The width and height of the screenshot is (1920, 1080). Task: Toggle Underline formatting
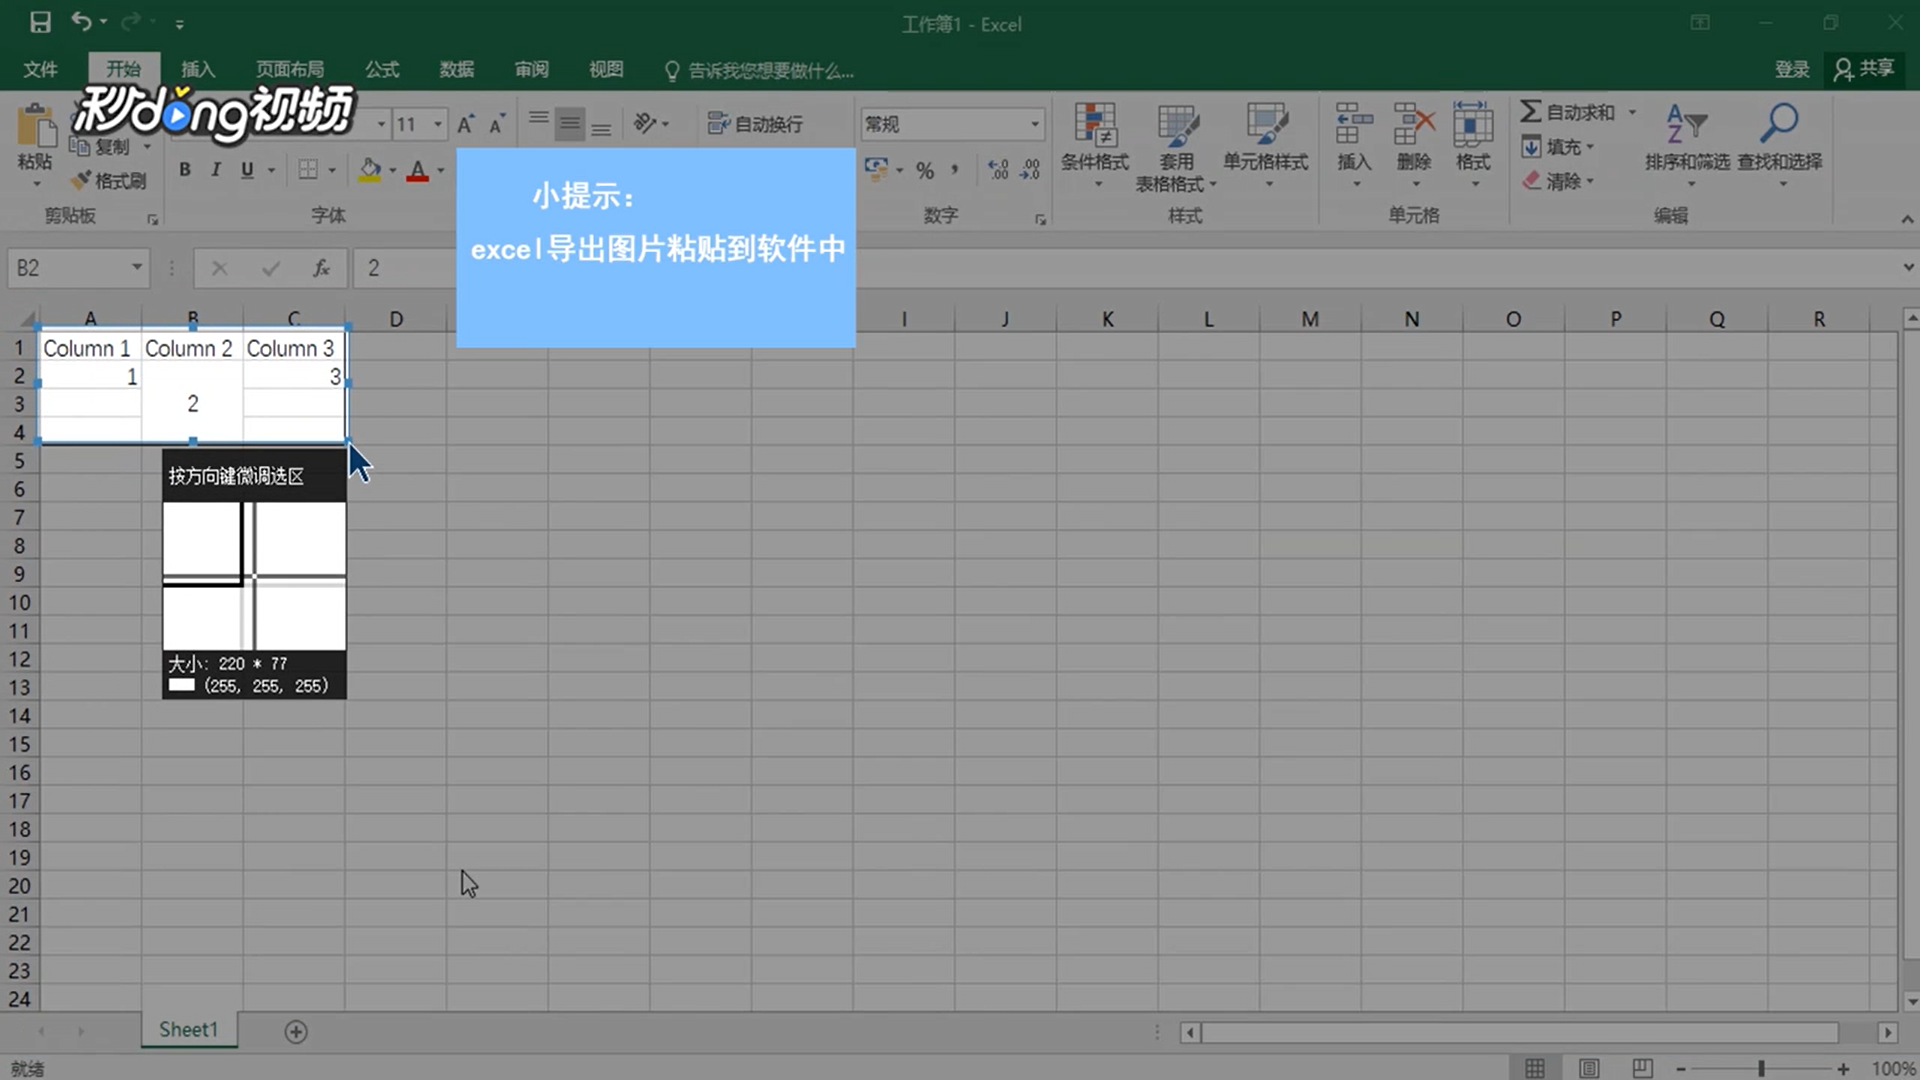coord(247,170)
